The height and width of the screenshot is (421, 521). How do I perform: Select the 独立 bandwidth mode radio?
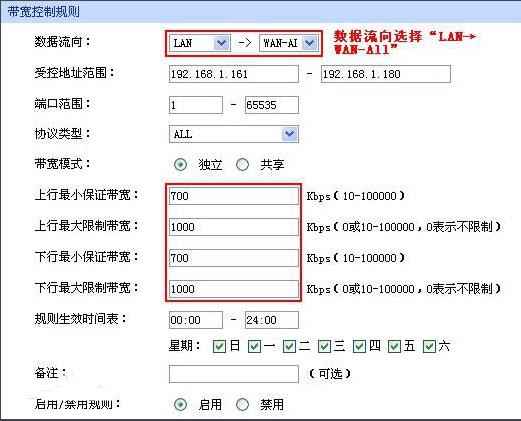point(181,165)
